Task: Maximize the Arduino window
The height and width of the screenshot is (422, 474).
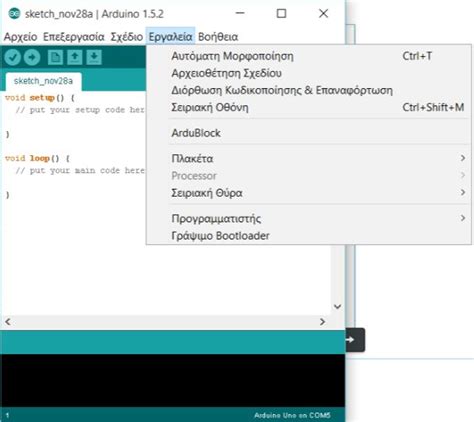Action: click(x=282, y=14)
